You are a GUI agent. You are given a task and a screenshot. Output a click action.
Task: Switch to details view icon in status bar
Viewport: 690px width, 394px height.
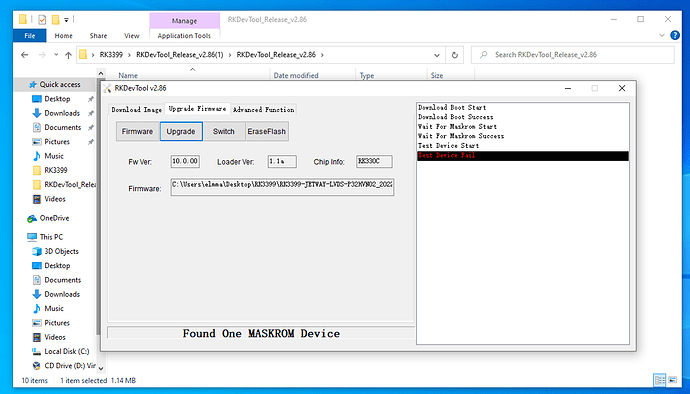point(659,380)
